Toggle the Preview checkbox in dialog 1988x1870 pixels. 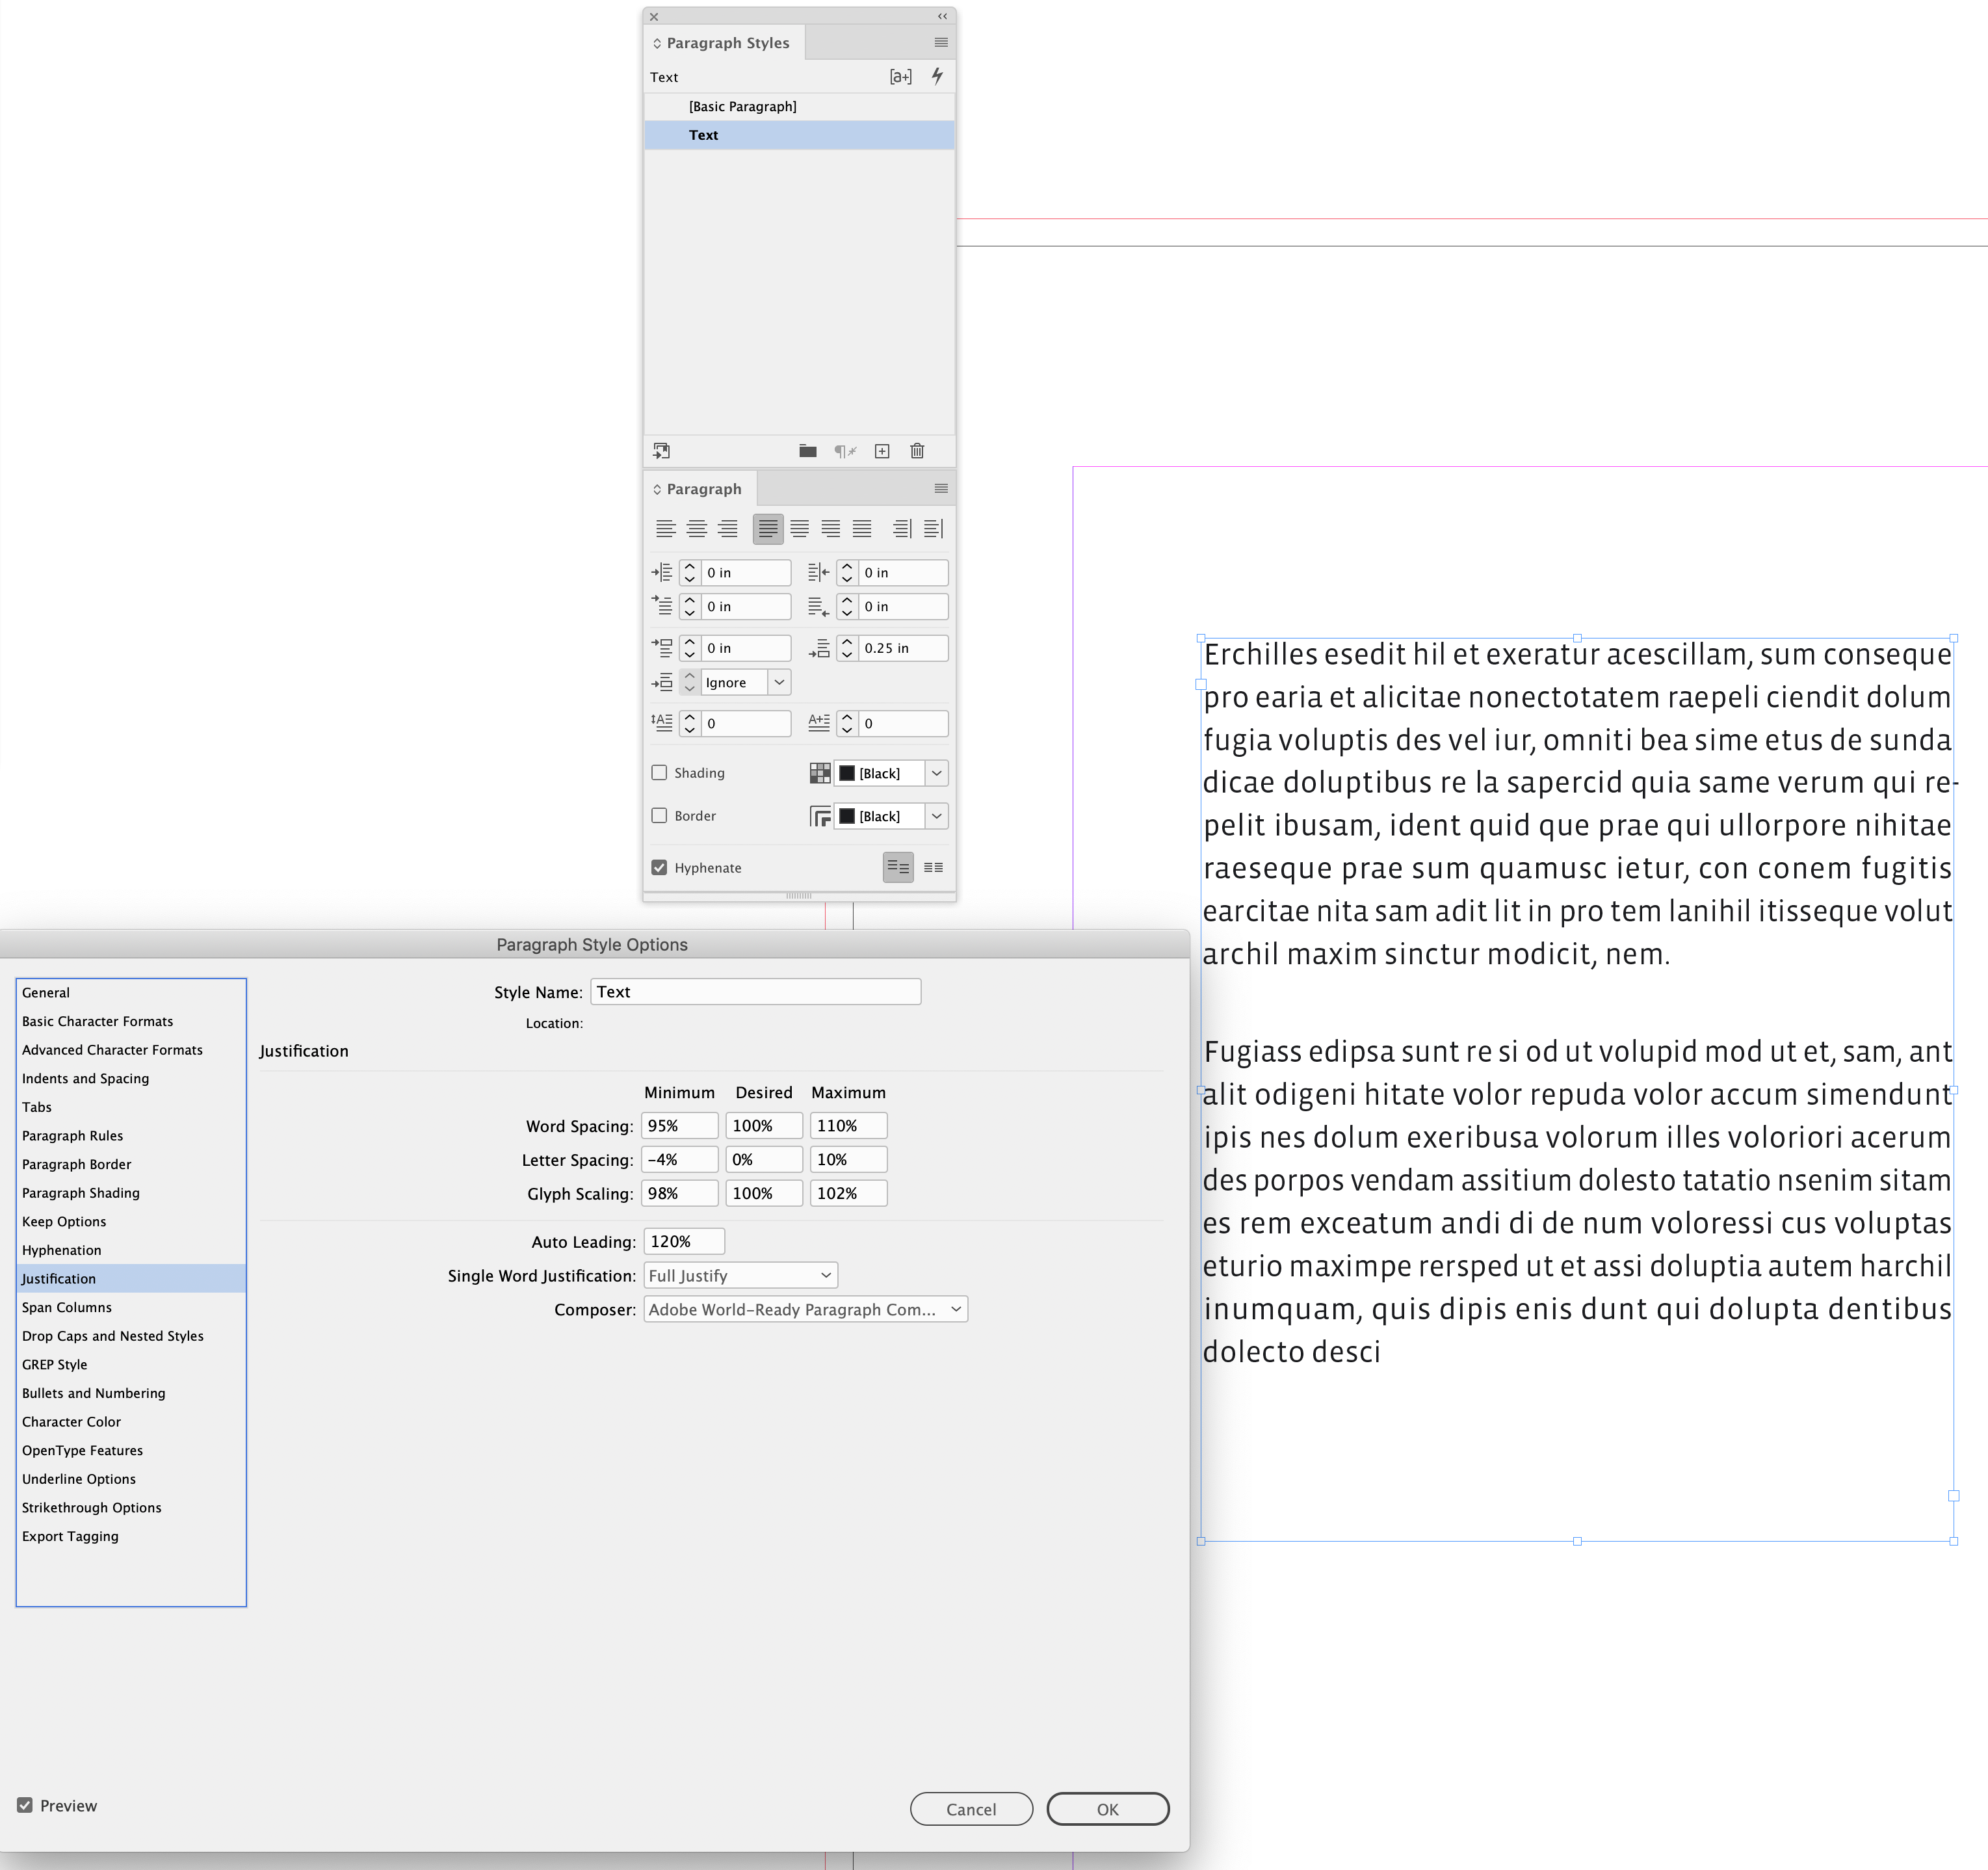point(25,1806)
